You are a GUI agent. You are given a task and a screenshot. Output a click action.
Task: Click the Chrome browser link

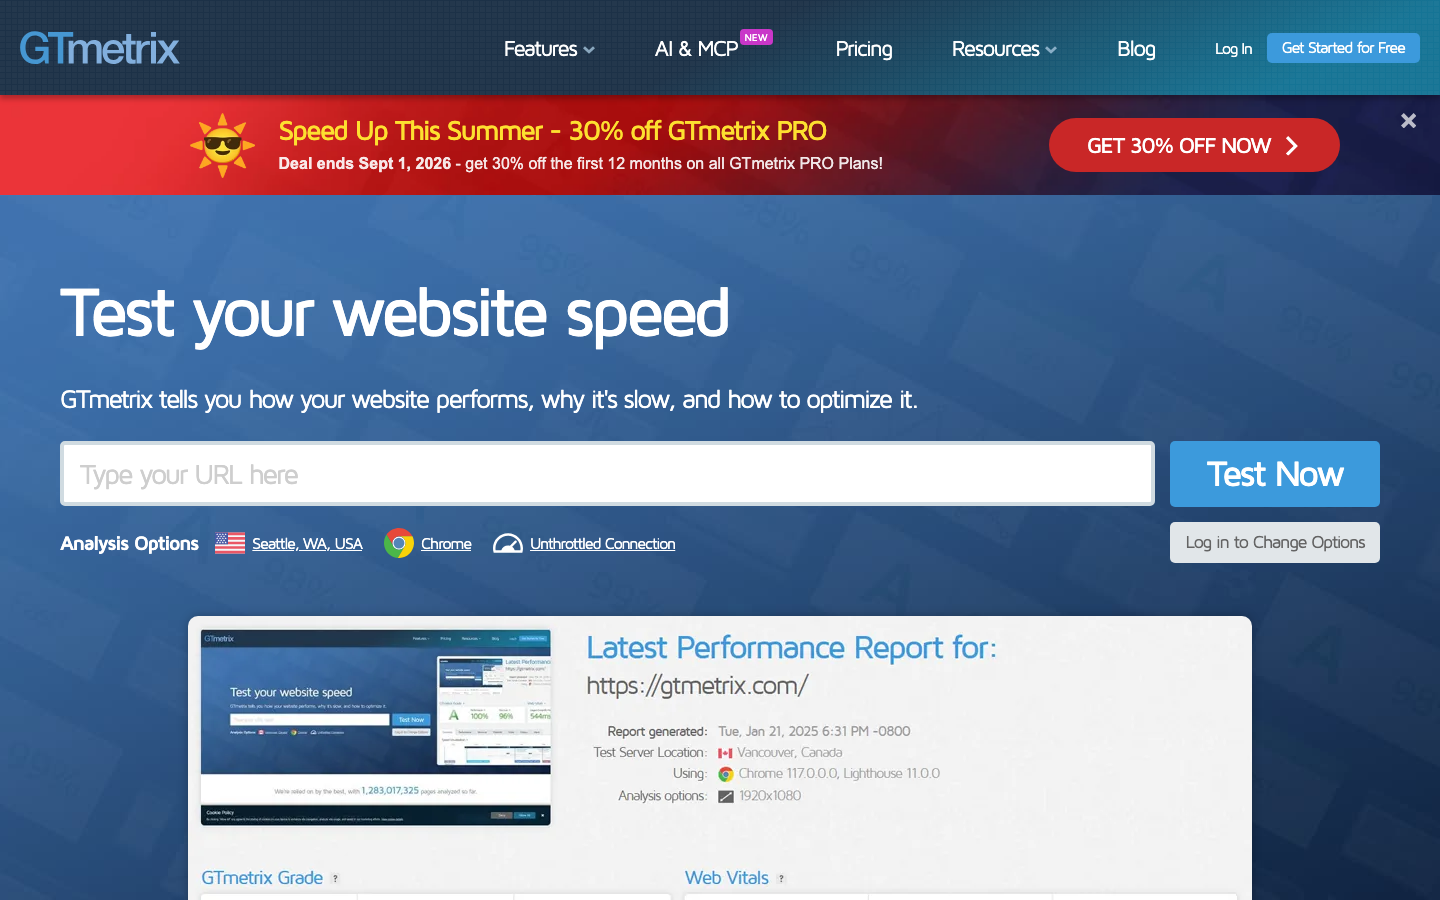point(446,544)
